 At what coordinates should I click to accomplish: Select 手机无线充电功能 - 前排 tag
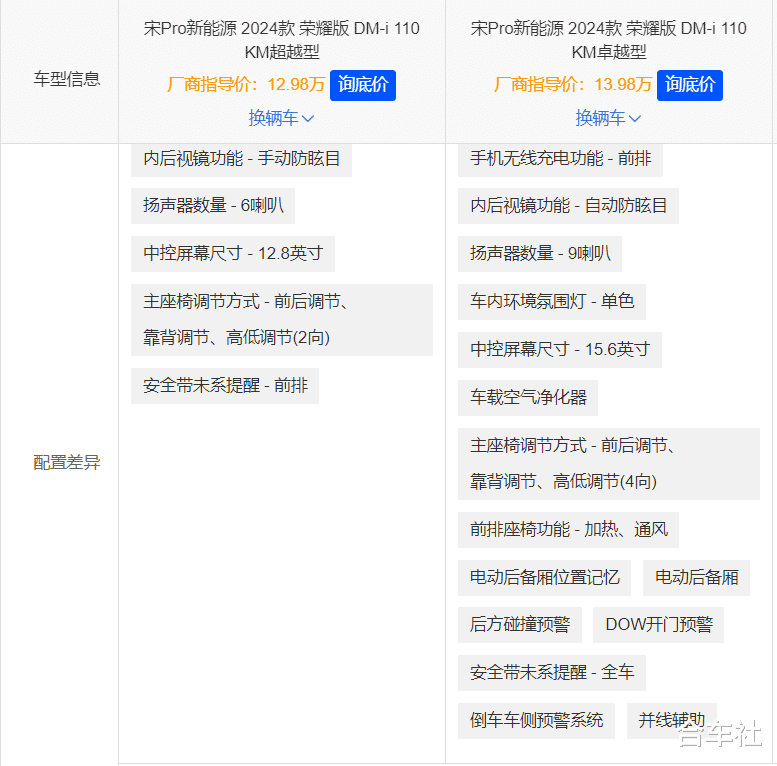click(x=560, y=159)
